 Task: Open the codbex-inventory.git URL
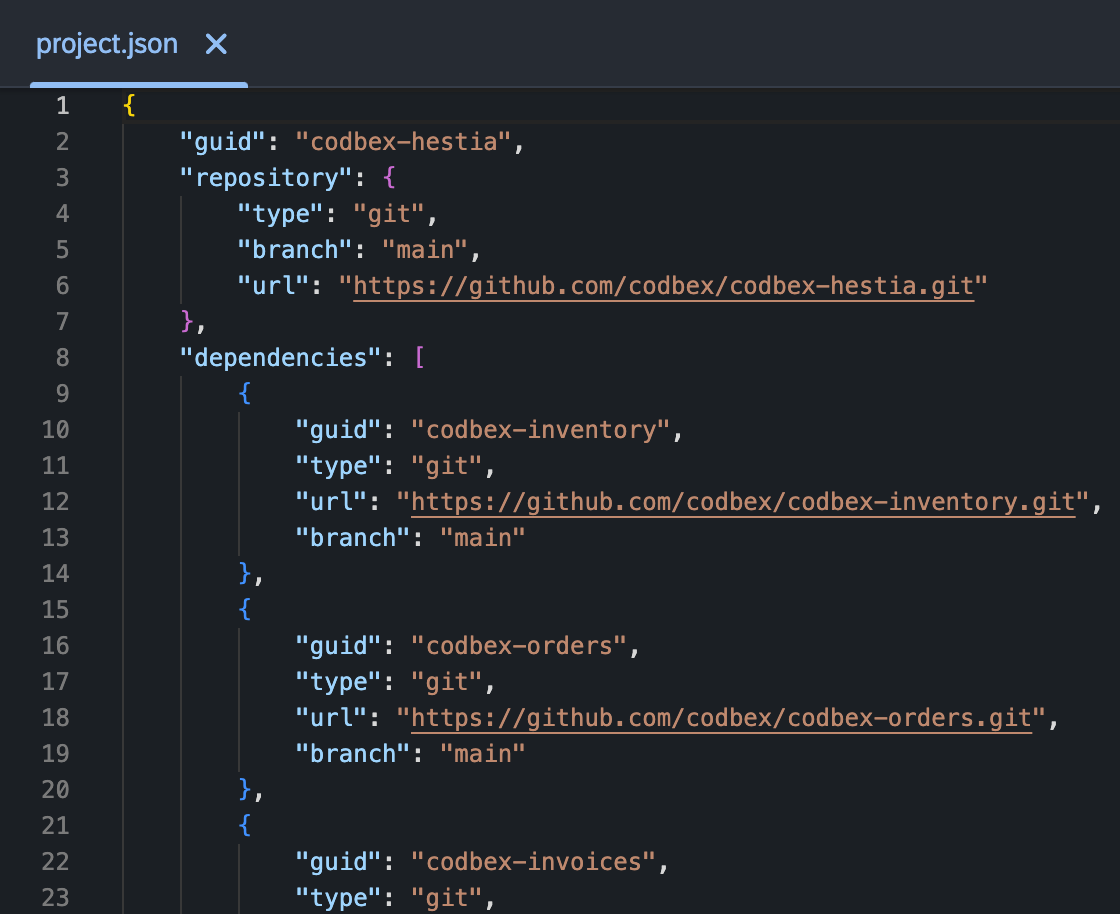point(744,502)
